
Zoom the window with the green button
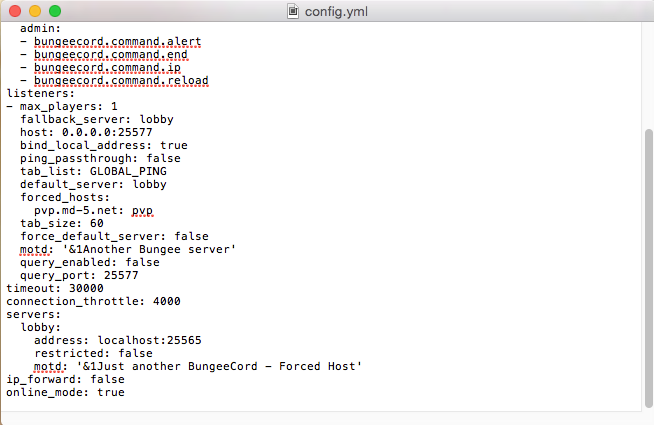coord(54,11)
